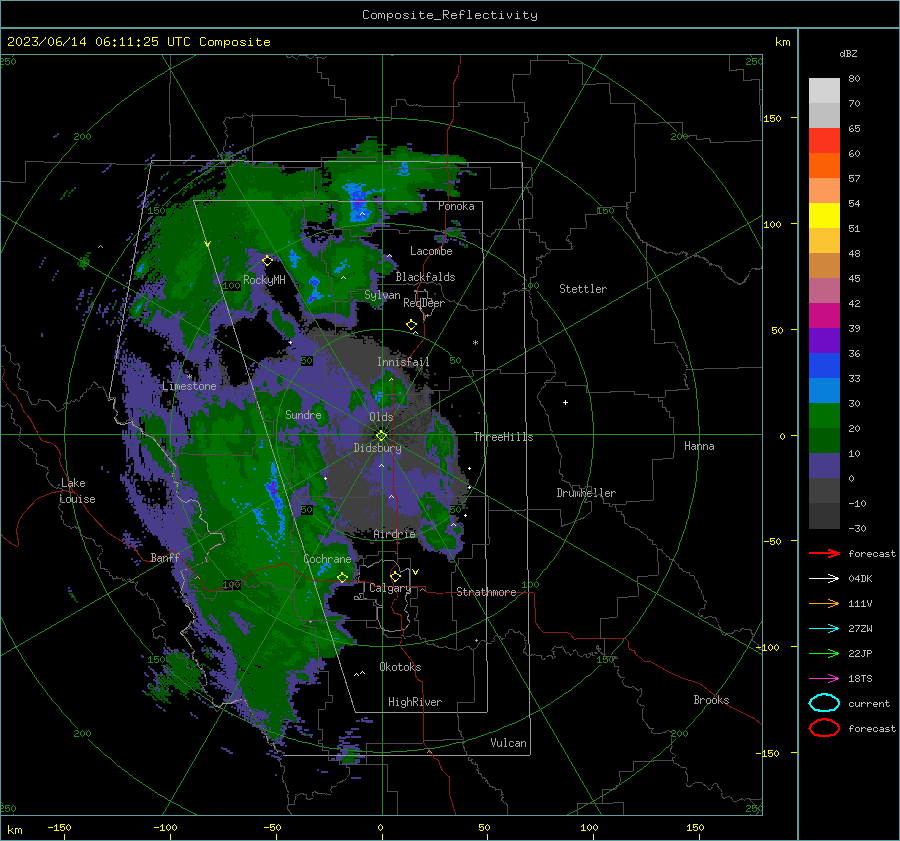
Task: Click the 80 dBZ light gray swatch
Action: pos(824,90)
